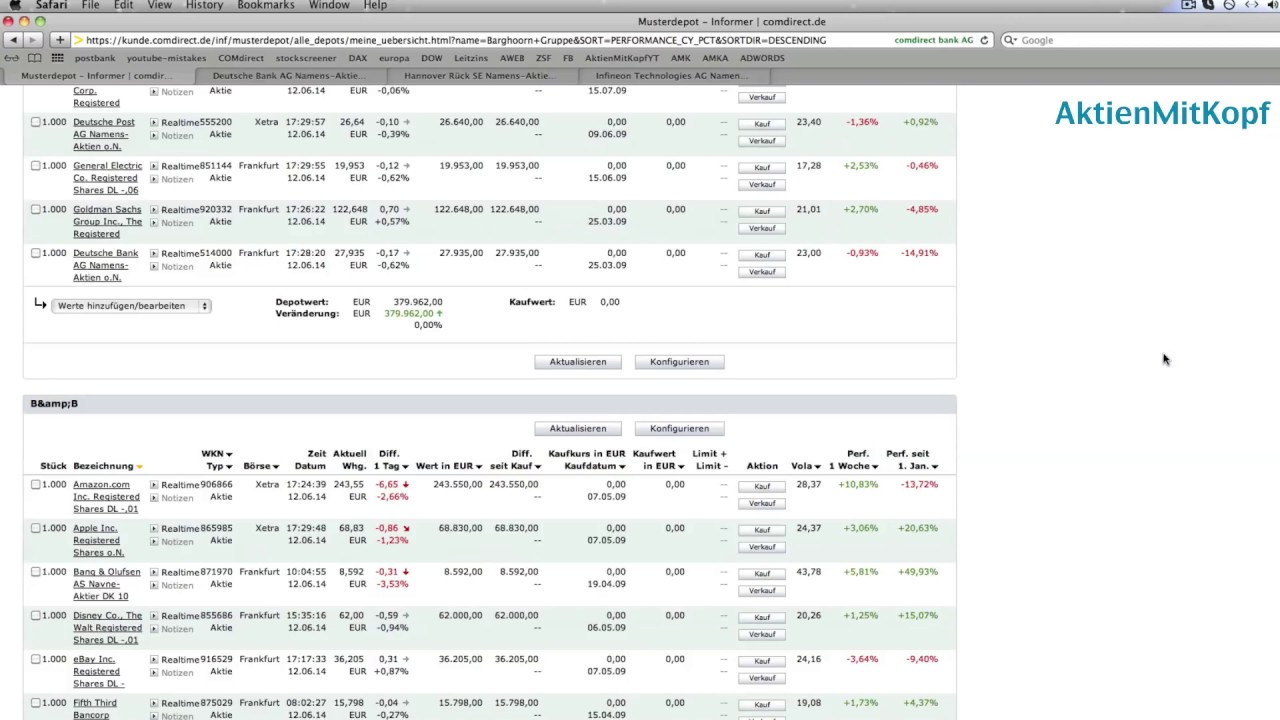Image resolution: width=1280 pixels, height=720 pixels.
Task: Click the Google search field
Action: [1138, 40]
